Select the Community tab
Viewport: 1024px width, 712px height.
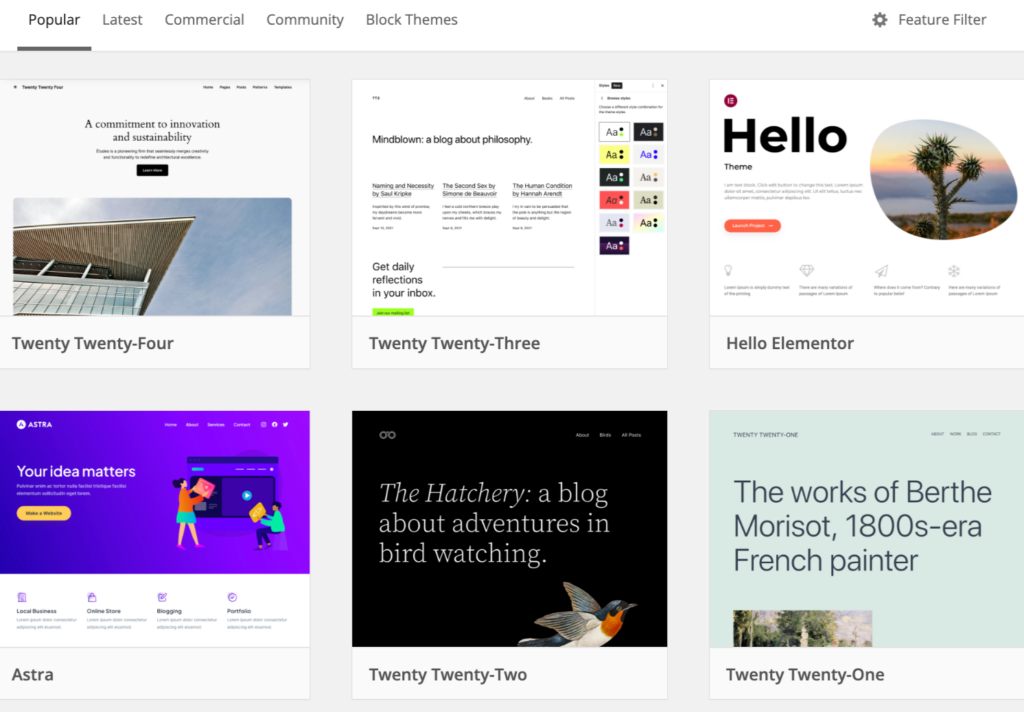click(x=305, y=20)
